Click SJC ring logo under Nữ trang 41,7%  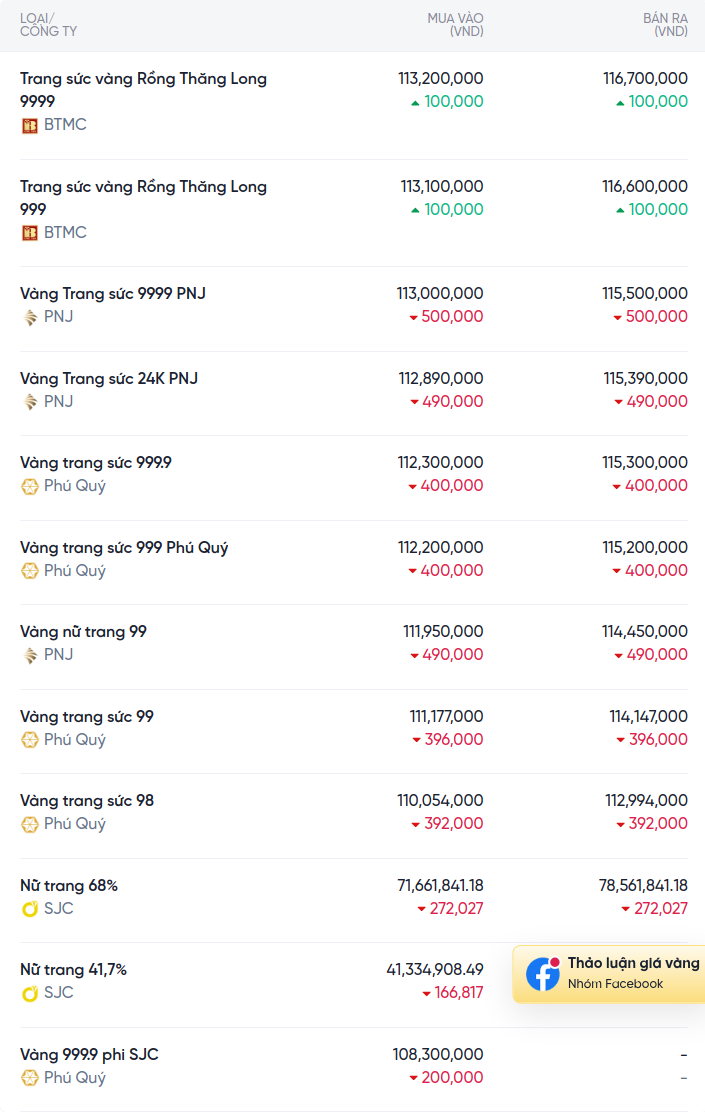[30, 994]
